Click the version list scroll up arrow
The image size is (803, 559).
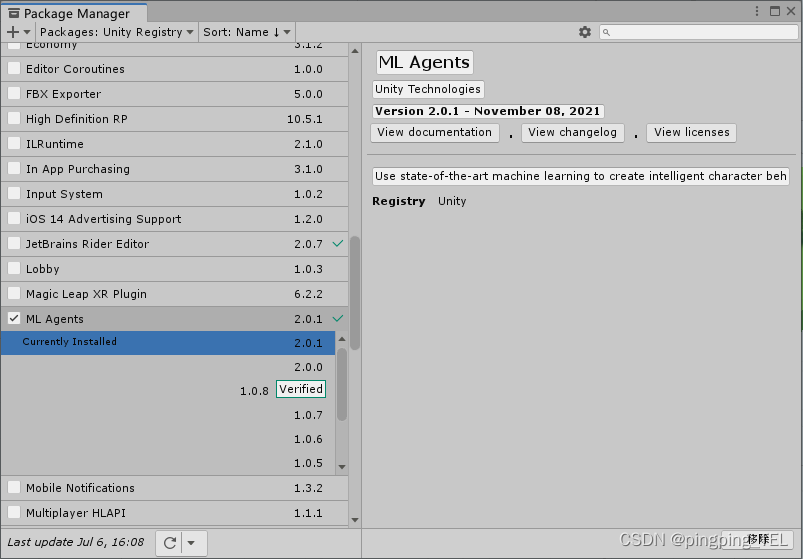click(x=342, y=339)
